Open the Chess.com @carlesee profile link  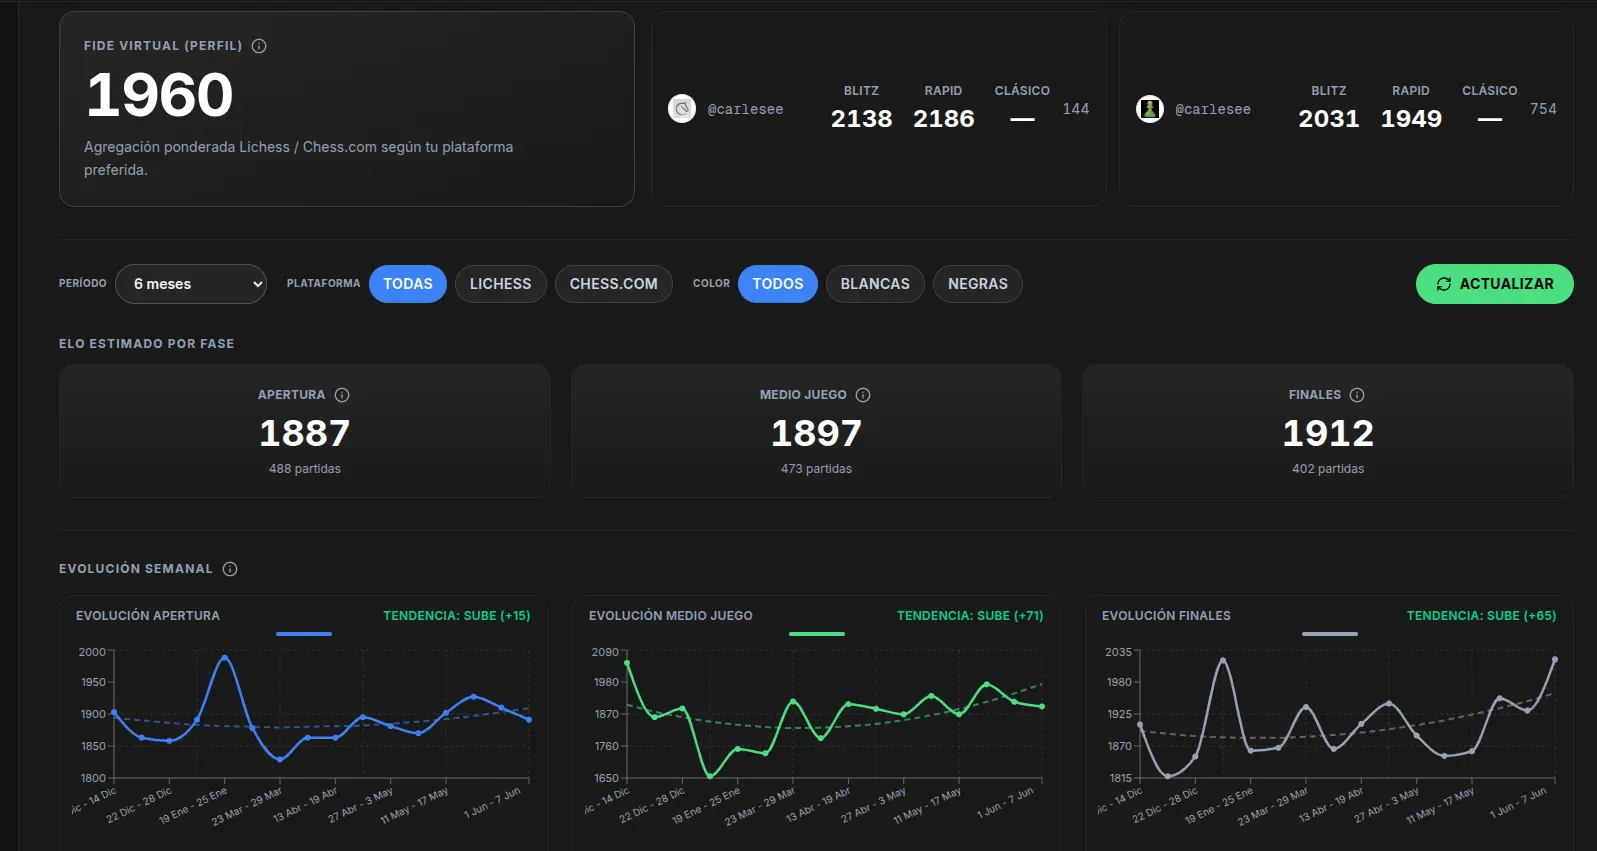(x=1213, y=109)
